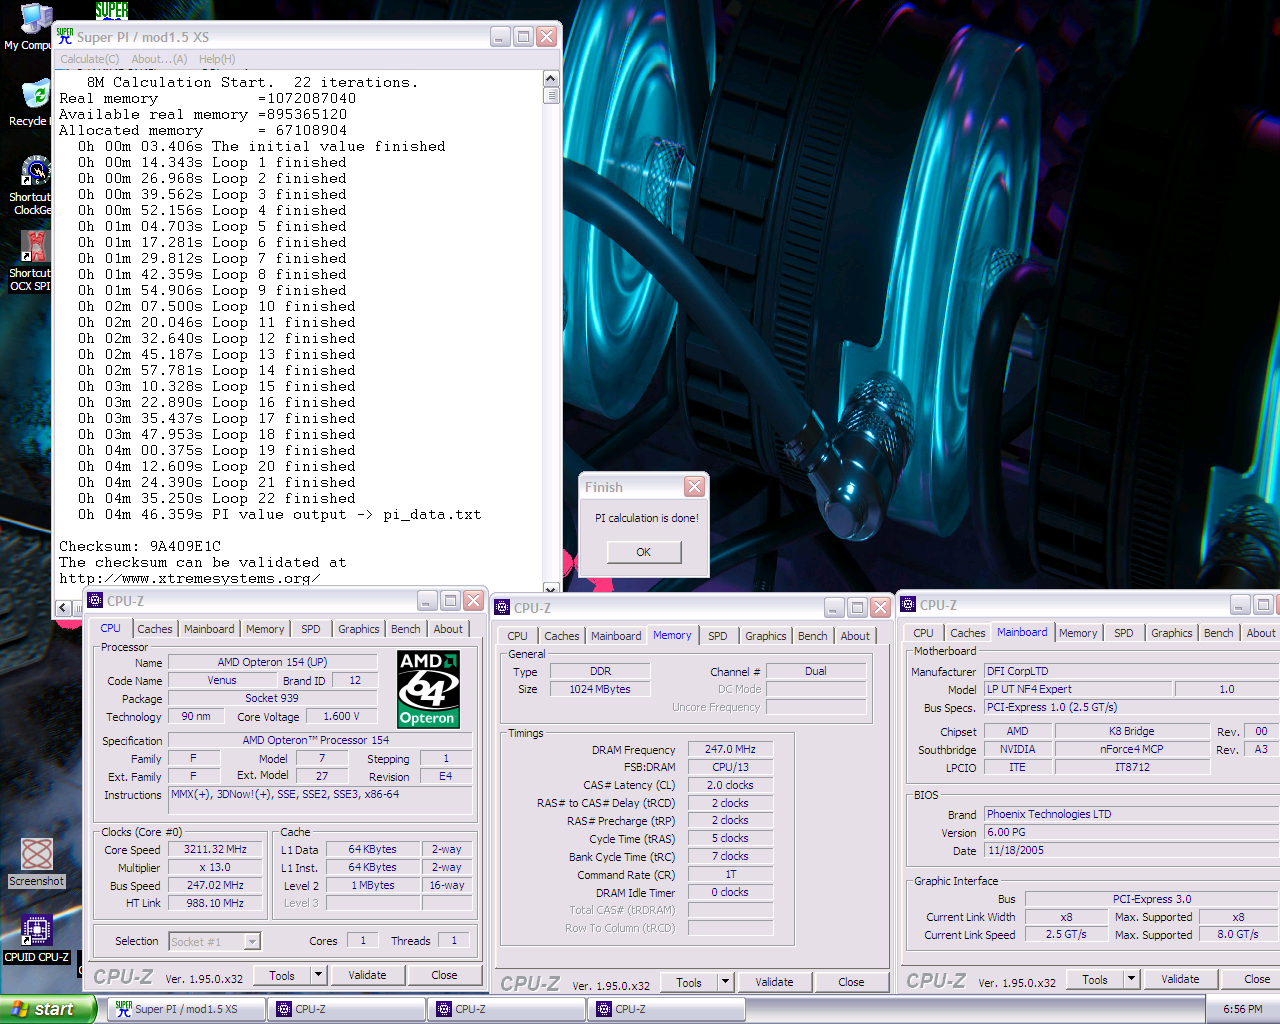Open Memory tab in mainboard window
The width and height of the screenshot is (1280, 1024).
click(x=1078, y=633)
